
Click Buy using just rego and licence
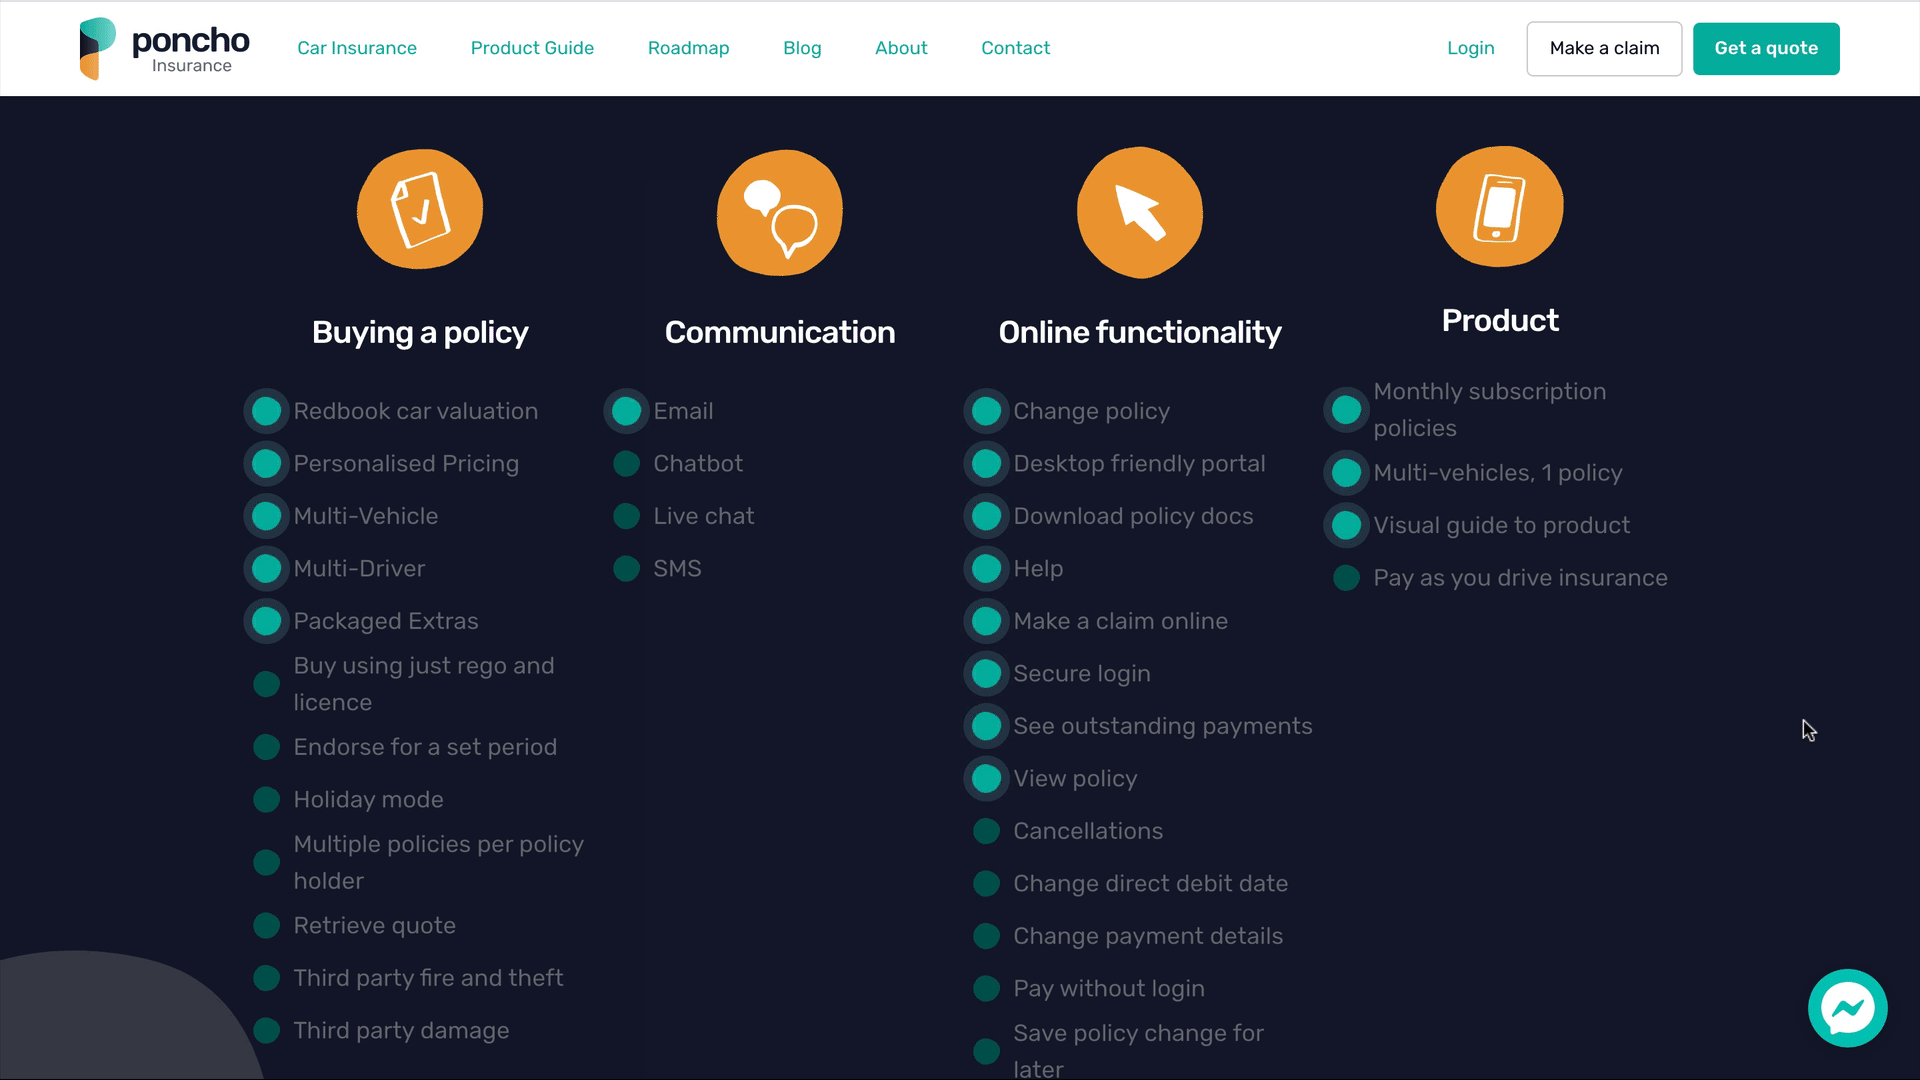[x=424, y=684]
